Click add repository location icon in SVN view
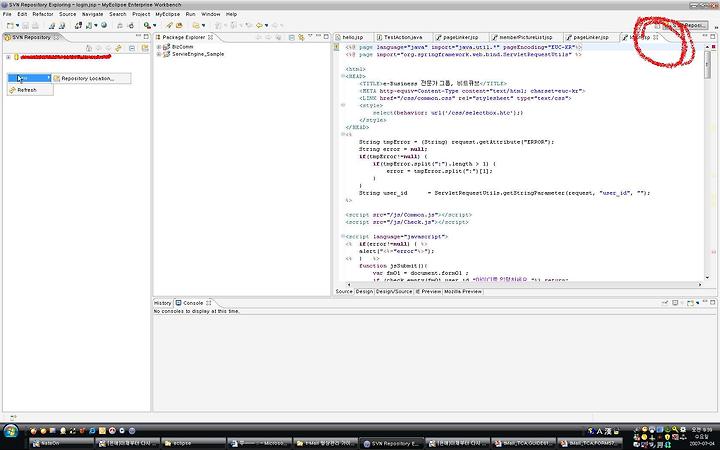 point(145,48)
